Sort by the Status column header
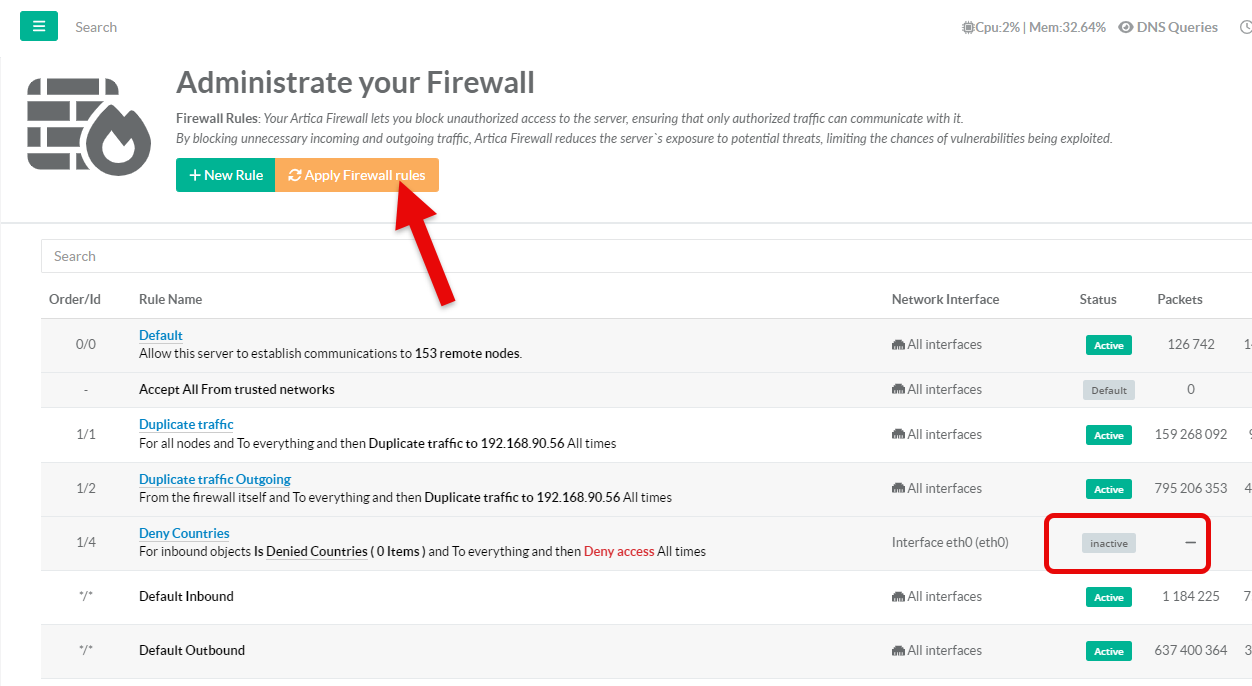The image size is (1252, 686). pyautogui.click(x=1097, y=299)
